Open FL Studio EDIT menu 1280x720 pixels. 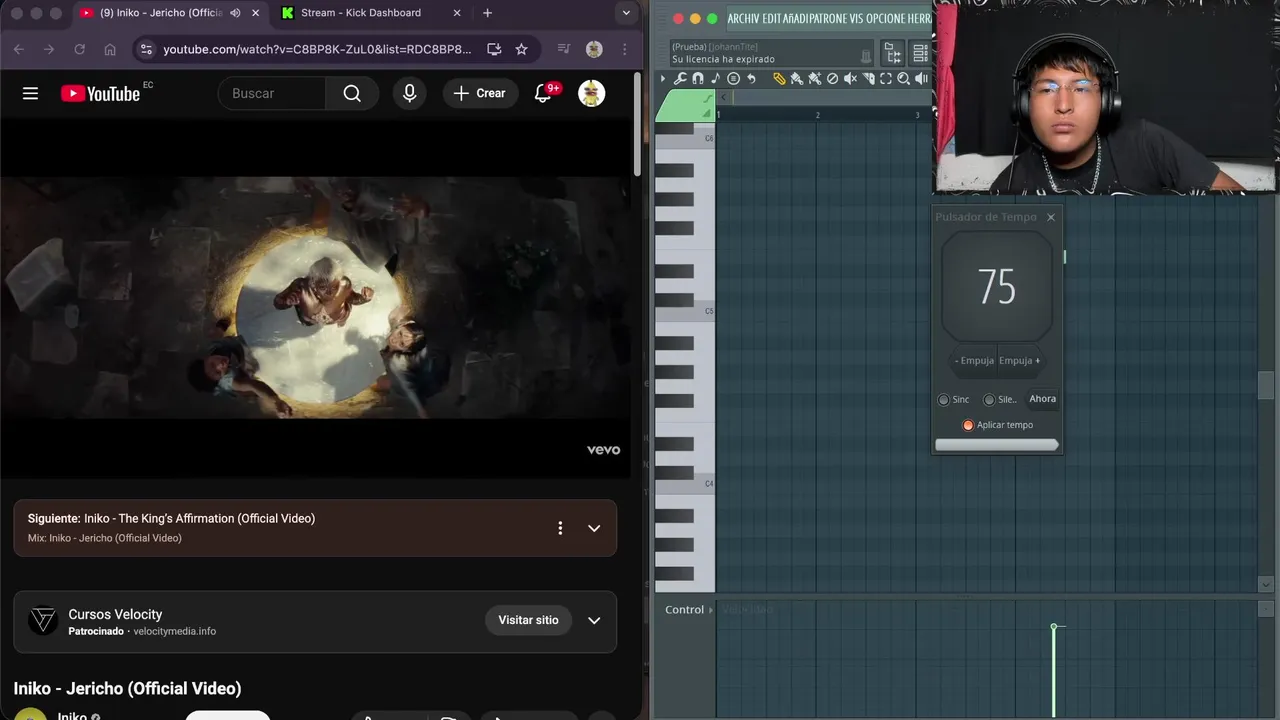(771, 18)
